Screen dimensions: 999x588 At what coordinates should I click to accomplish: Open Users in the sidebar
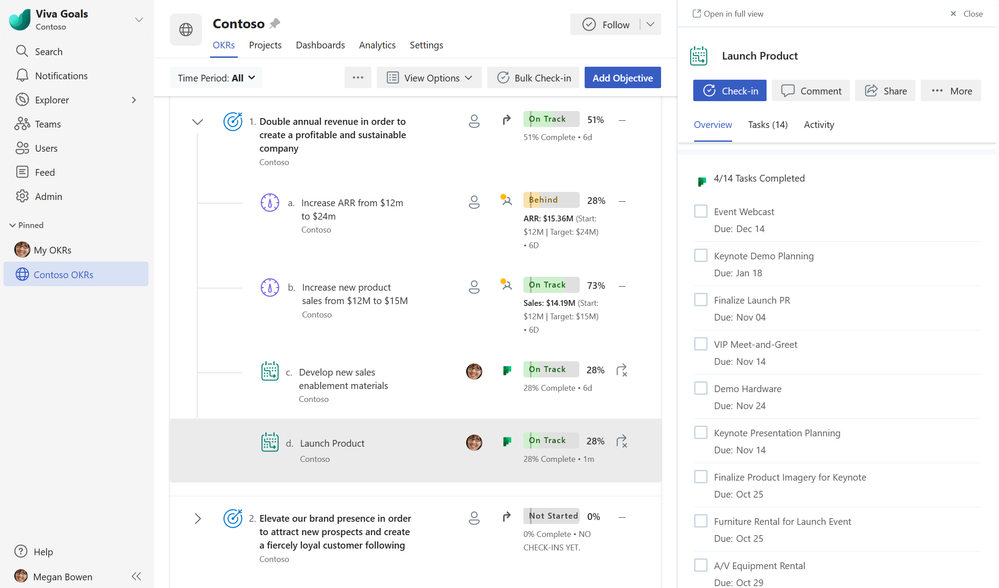(x=36, y=148)
